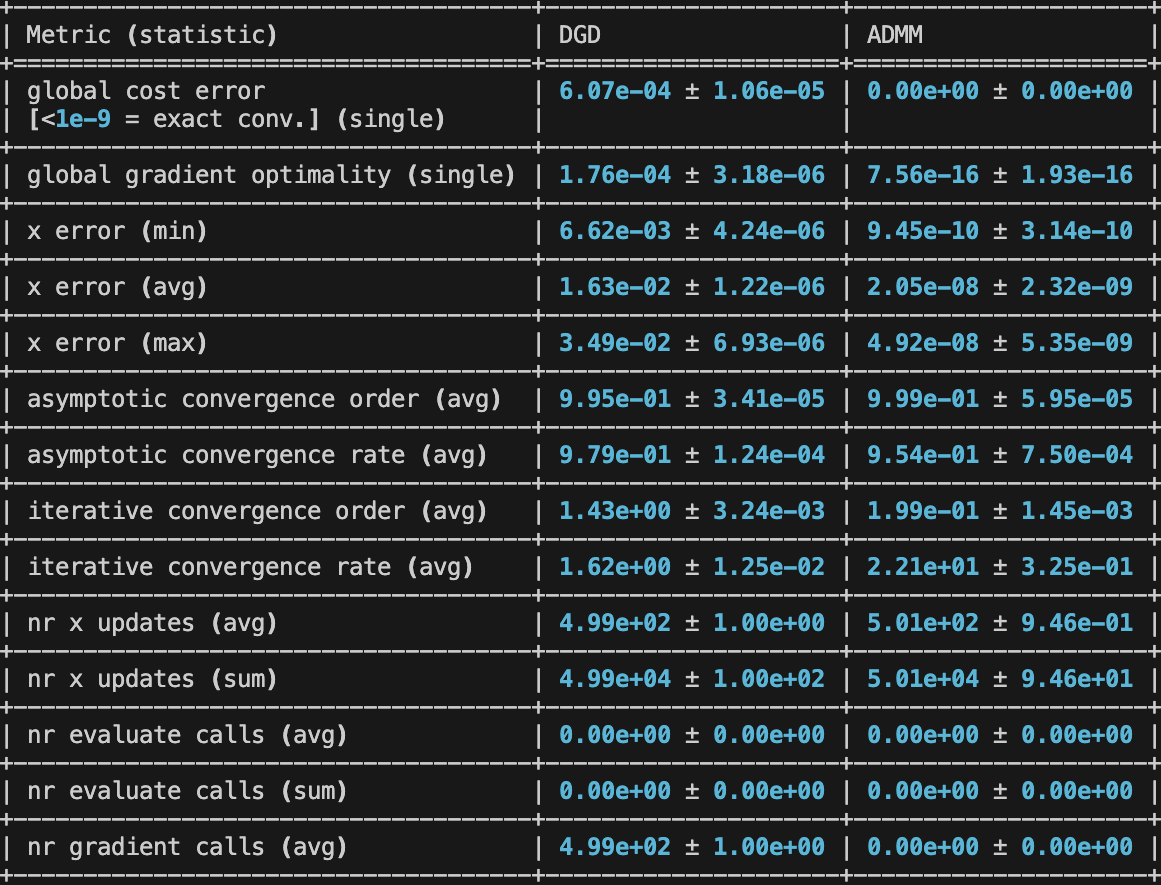Select the 'nr x updates (sum)' label
This screenshot has width=1161, height=885.
pos(152,679)
